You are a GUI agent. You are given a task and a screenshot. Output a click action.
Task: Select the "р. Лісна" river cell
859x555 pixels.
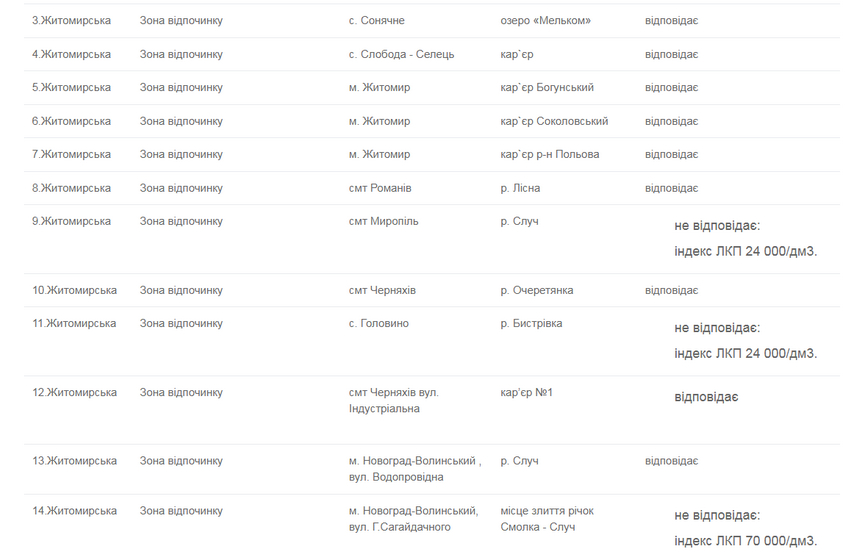521,188
